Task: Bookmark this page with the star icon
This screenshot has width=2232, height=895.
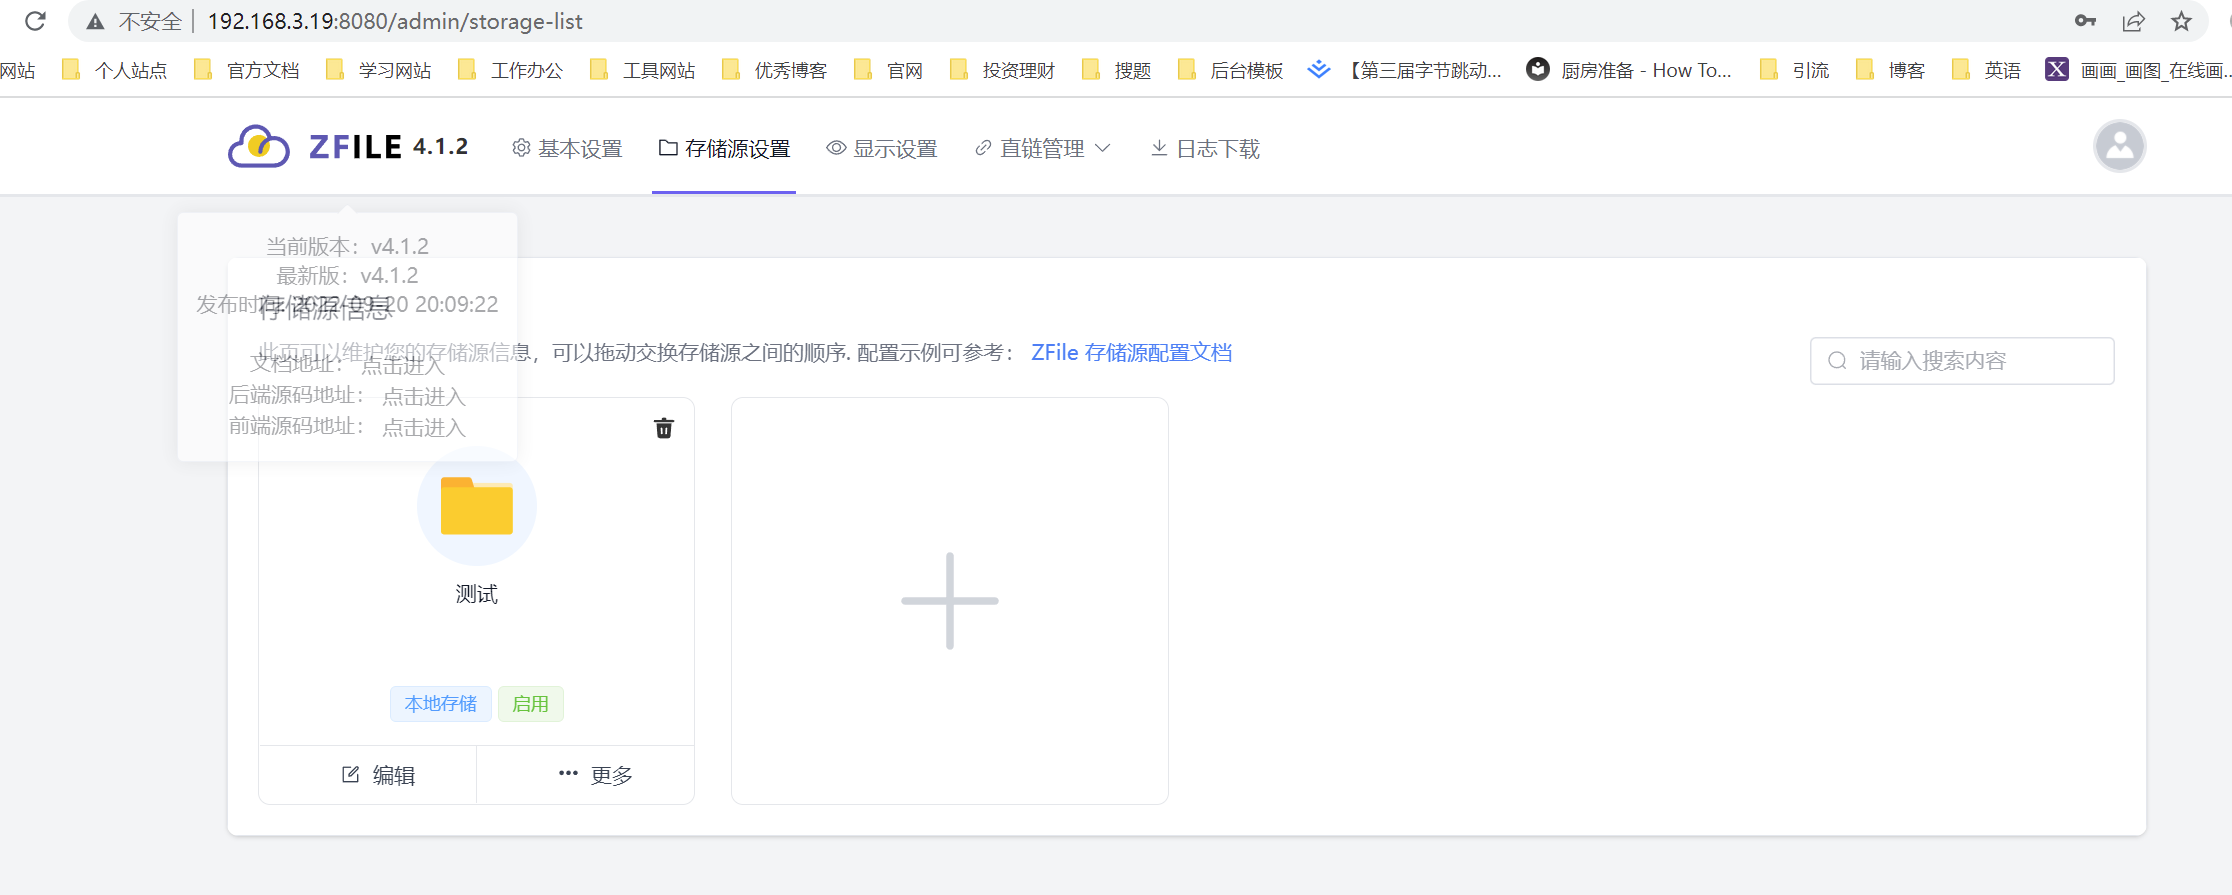Action: click(2182, 21)
